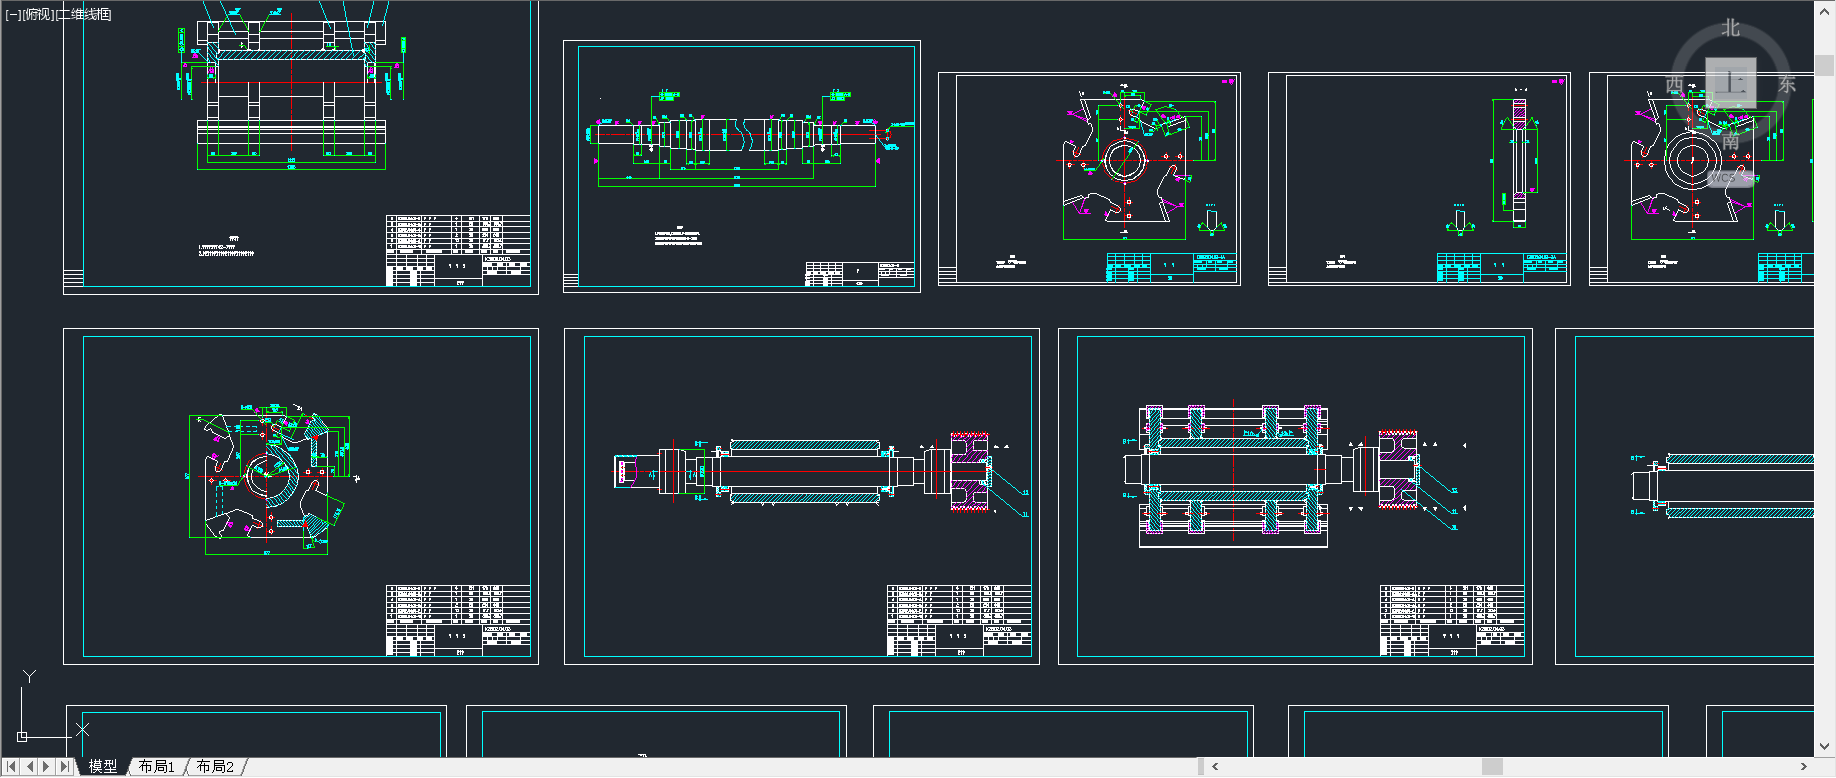This screenshot has height=778, width=1836.
Task: Open the 二维线框 visual style menu
Action: pyautogui.click(x=84, y=14)
